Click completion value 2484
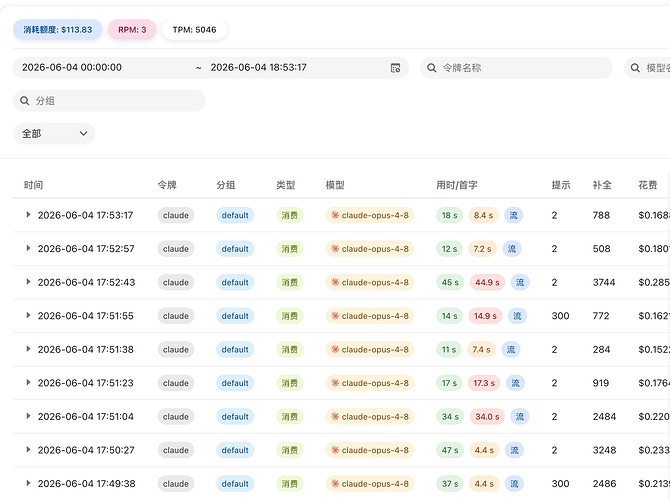The height and width of the screenshot is (500, 670). (604, 417)
